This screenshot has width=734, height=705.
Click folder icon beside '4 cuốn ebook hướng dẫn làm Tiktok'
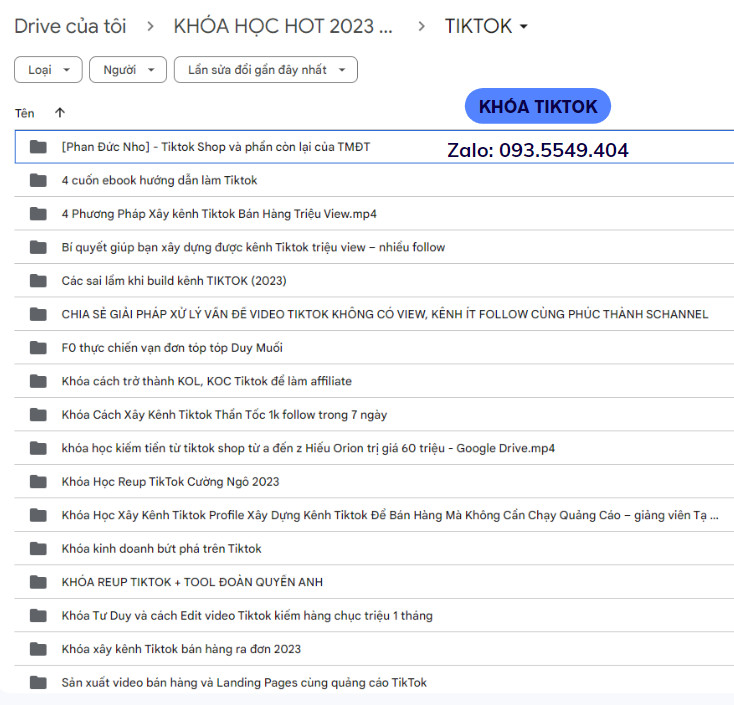(38, 180)
